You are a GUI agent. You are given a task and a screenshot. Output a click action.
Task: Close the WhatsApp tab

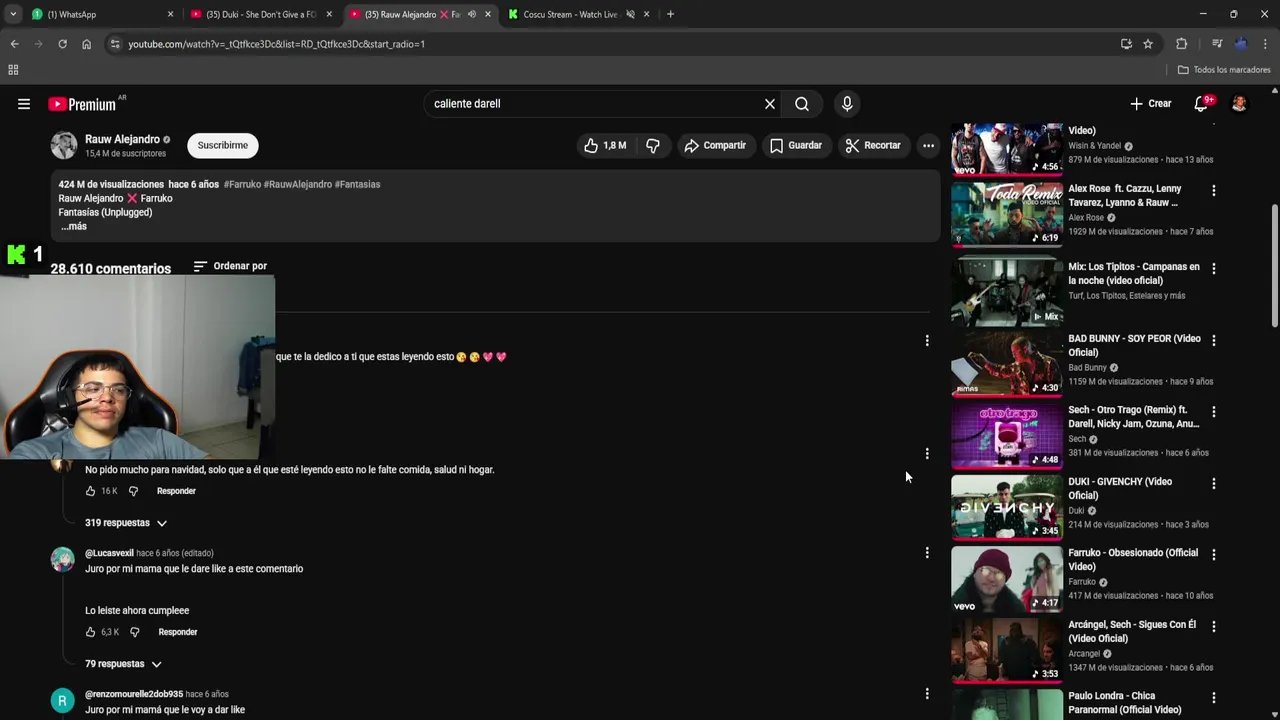click(170, 14)
